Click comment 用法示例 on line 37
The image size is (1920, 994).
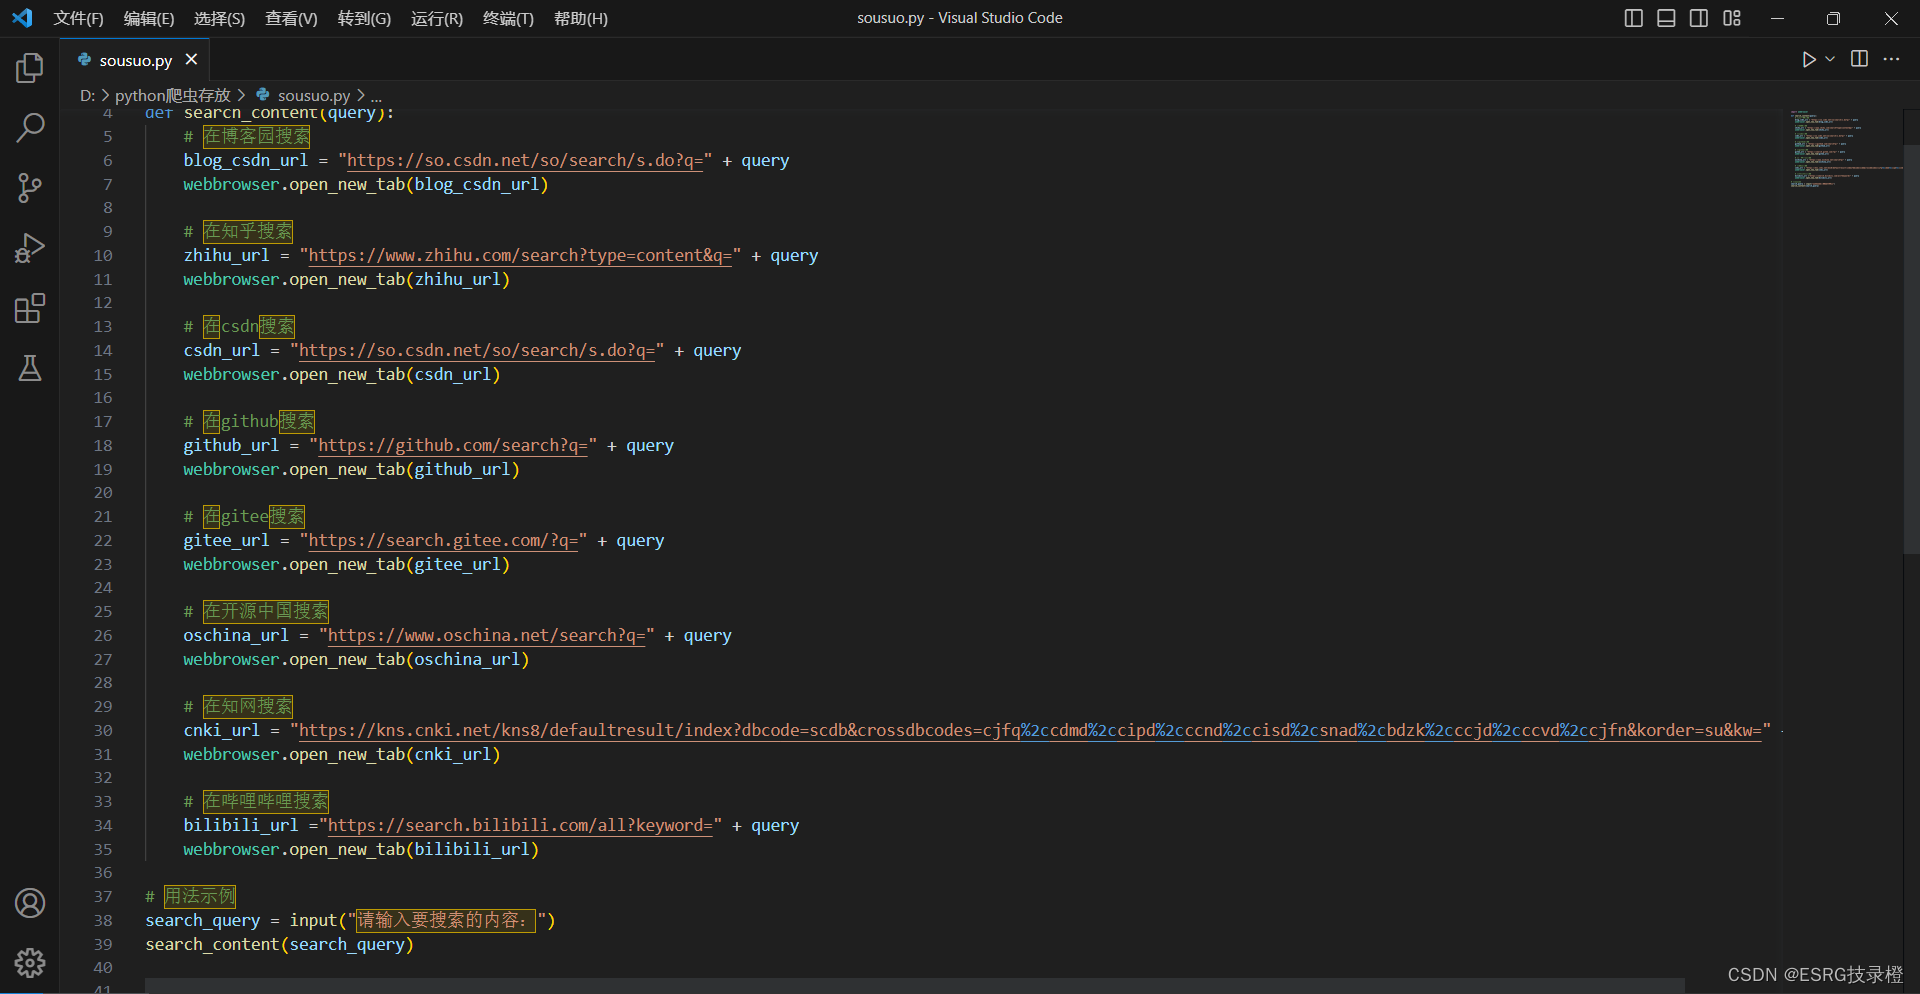click(x=200, y=896)
